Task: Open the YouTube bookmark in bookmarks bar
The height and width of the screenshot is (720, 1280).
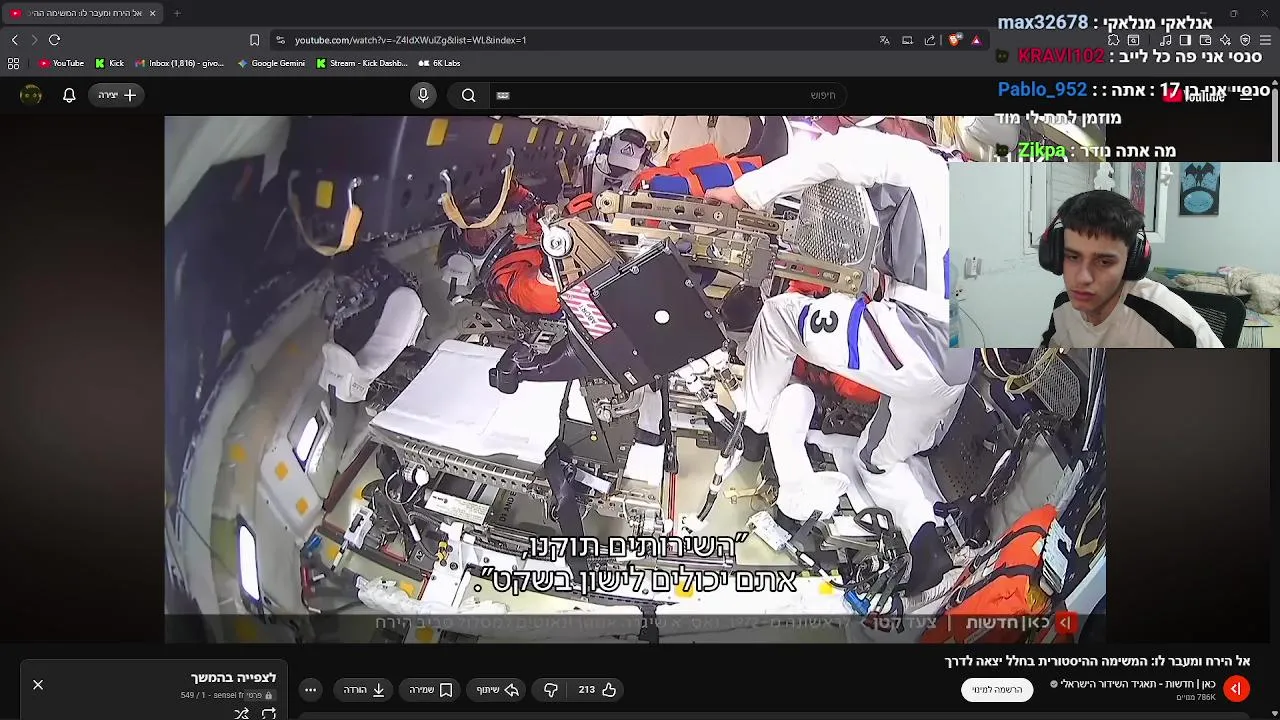Action: [61, 63]
